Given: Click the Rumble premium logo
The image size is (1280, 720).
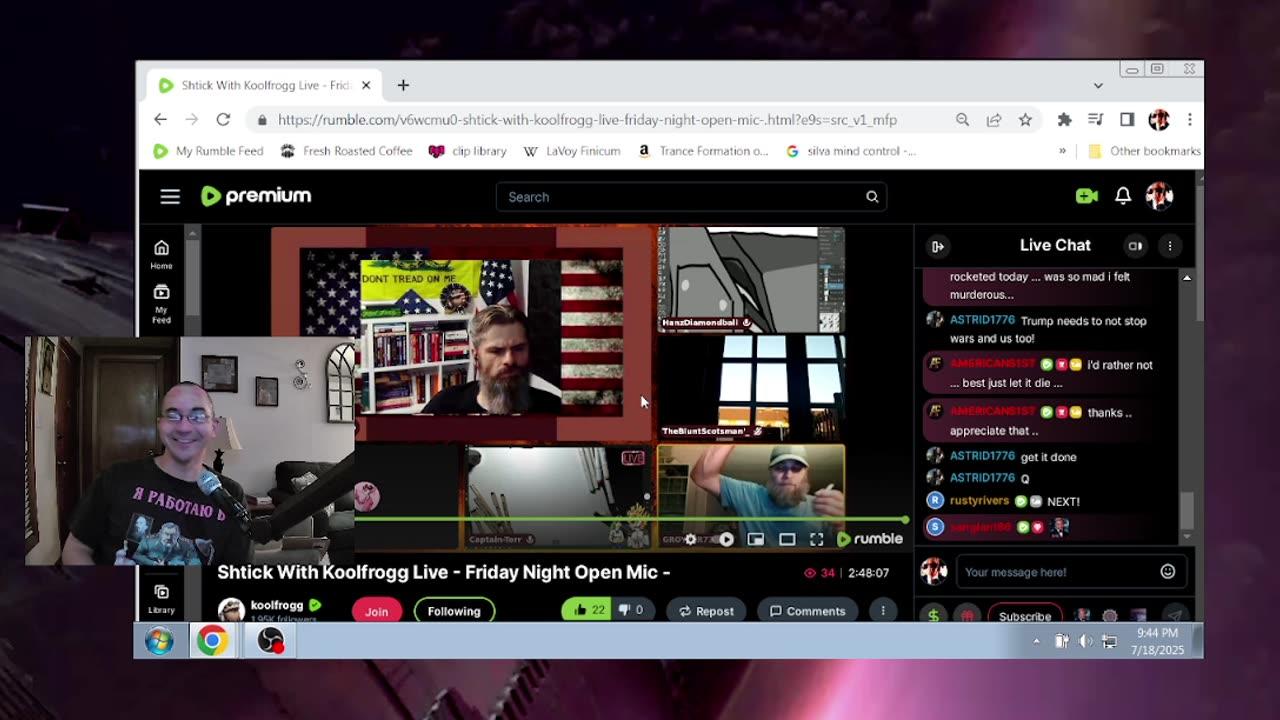Looking at the screenshot, I should pos(256,196).
